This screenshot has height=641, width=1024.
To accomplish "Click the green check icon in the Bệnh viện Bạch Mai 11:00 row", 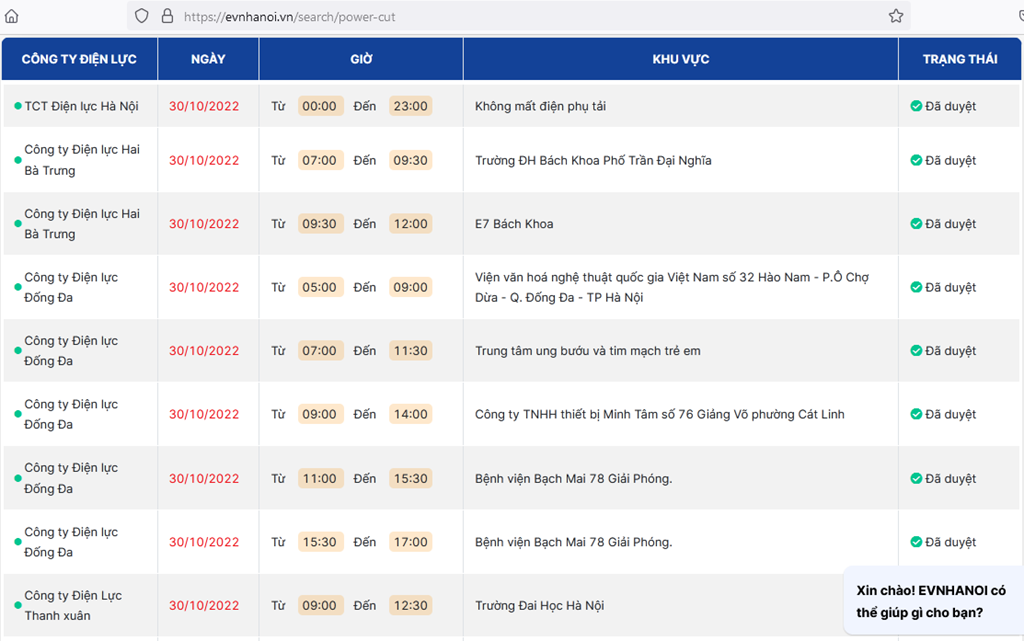I will [916, 478].
